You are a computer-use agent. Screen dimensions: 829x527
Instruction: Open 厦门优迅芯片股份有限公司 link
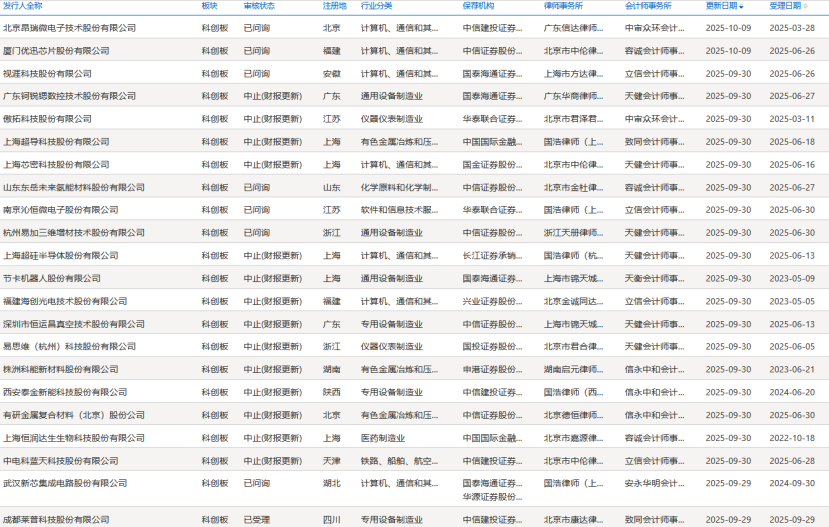point(58,51)
